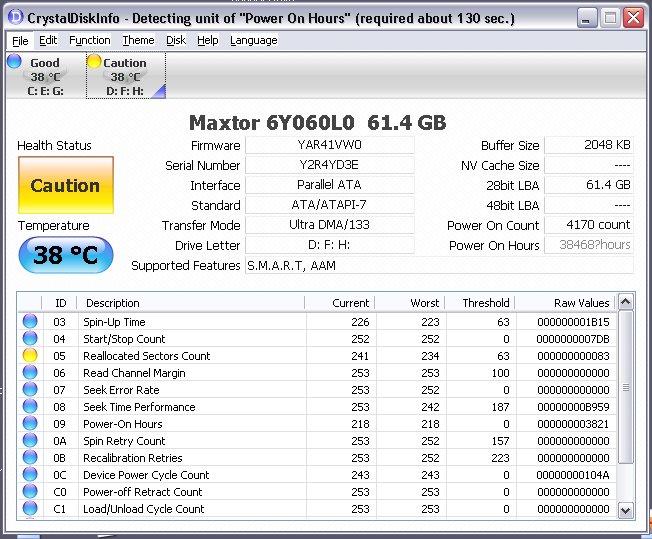Click status orb for Device Power Cycle Count

pyautogui.click(x=30, y=475)
